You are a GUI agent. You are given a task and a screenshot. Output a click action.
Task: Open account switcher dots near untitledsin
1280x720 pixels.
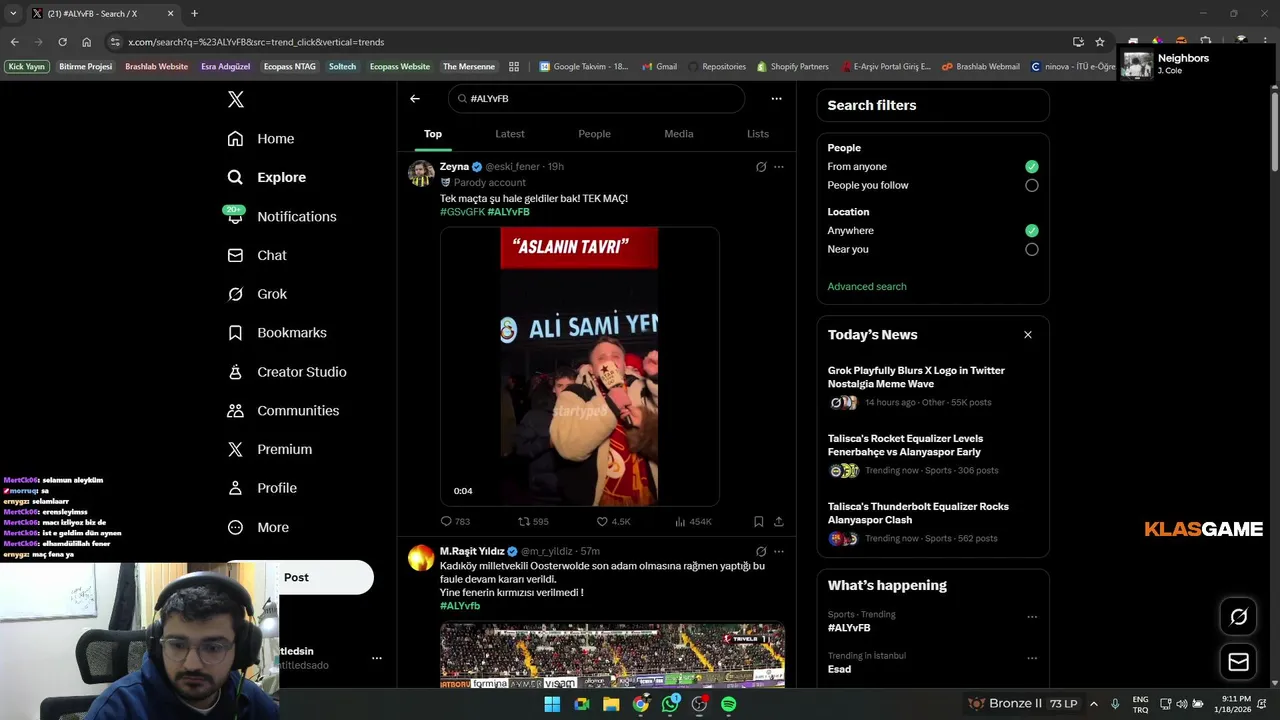[x=377, y=658]
